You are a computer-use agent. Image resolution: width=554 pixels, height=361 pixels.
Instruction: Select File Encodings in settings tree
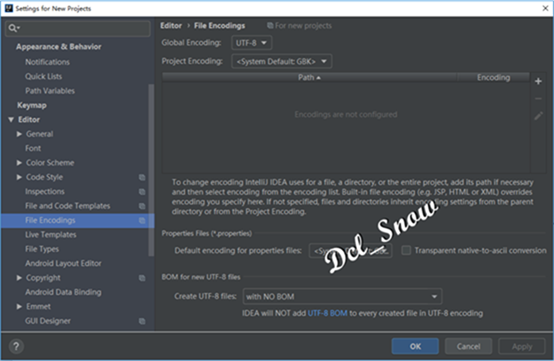click(78, 220)
